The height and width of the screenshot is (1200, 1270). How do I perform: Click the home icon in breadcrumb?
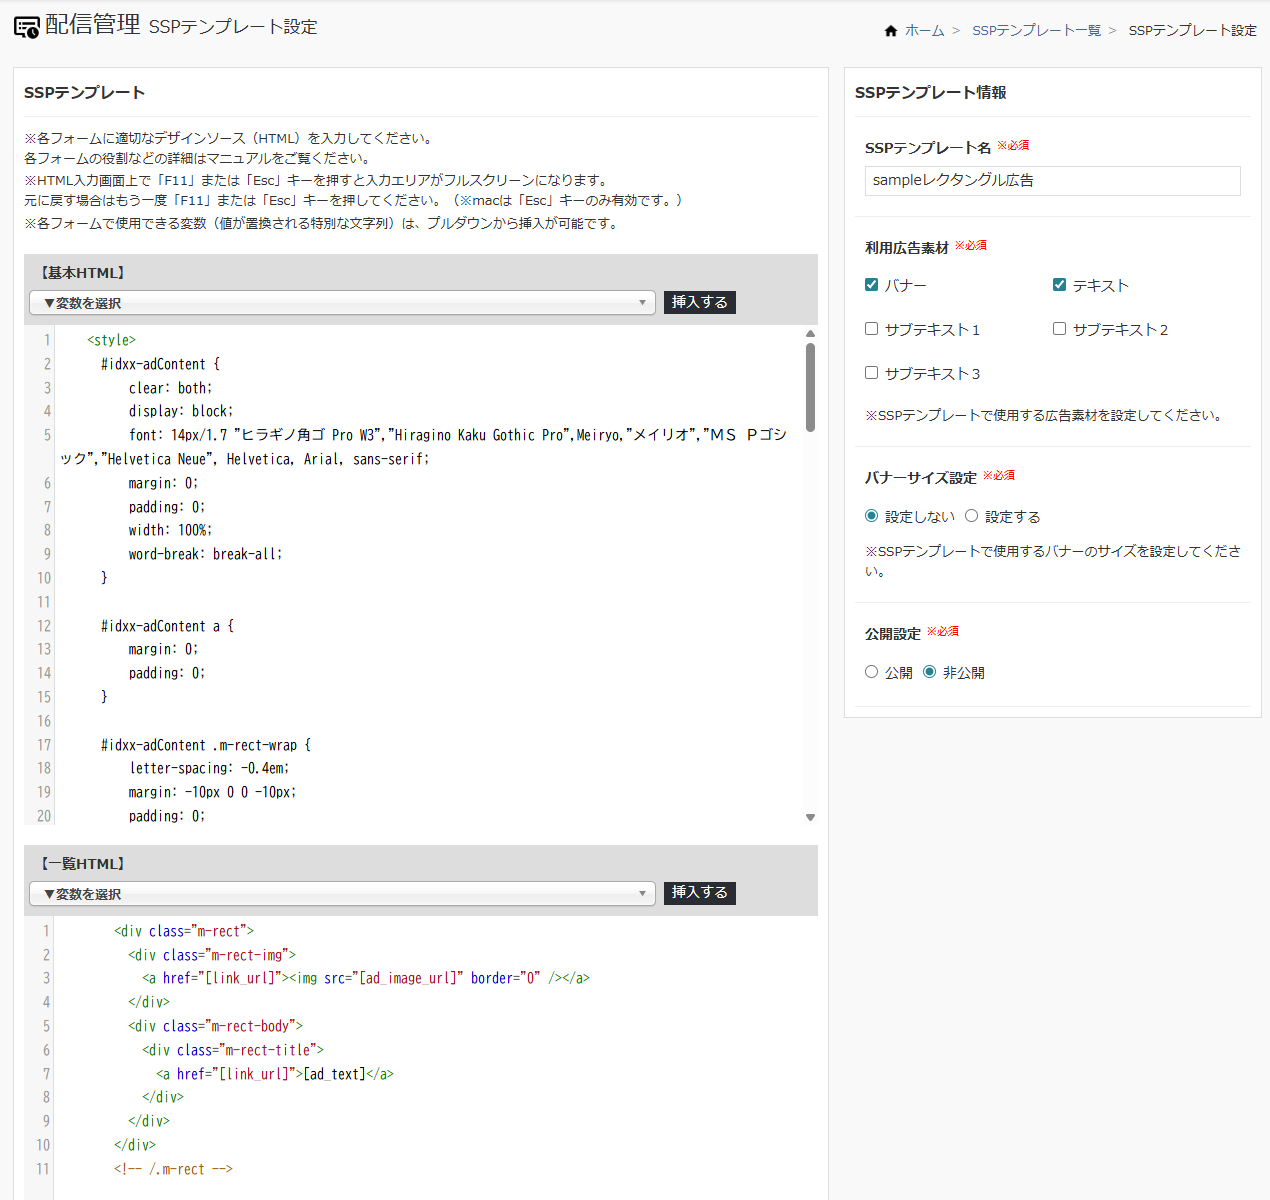[x=891, y=31]
